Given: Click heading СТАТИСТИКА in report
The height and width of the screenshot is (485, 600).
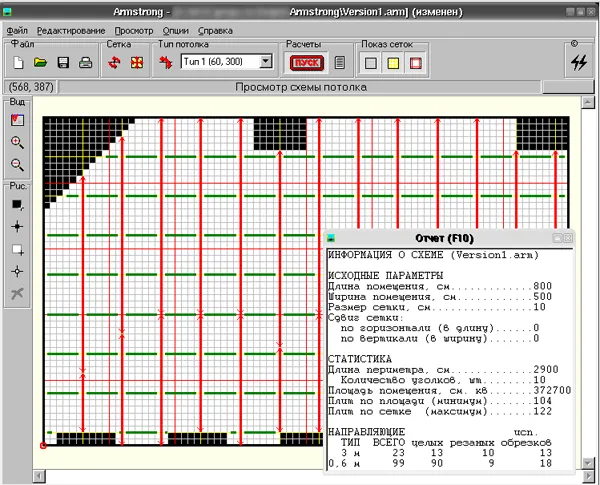Looking at the screenshot, I should (x=360, y=359).
